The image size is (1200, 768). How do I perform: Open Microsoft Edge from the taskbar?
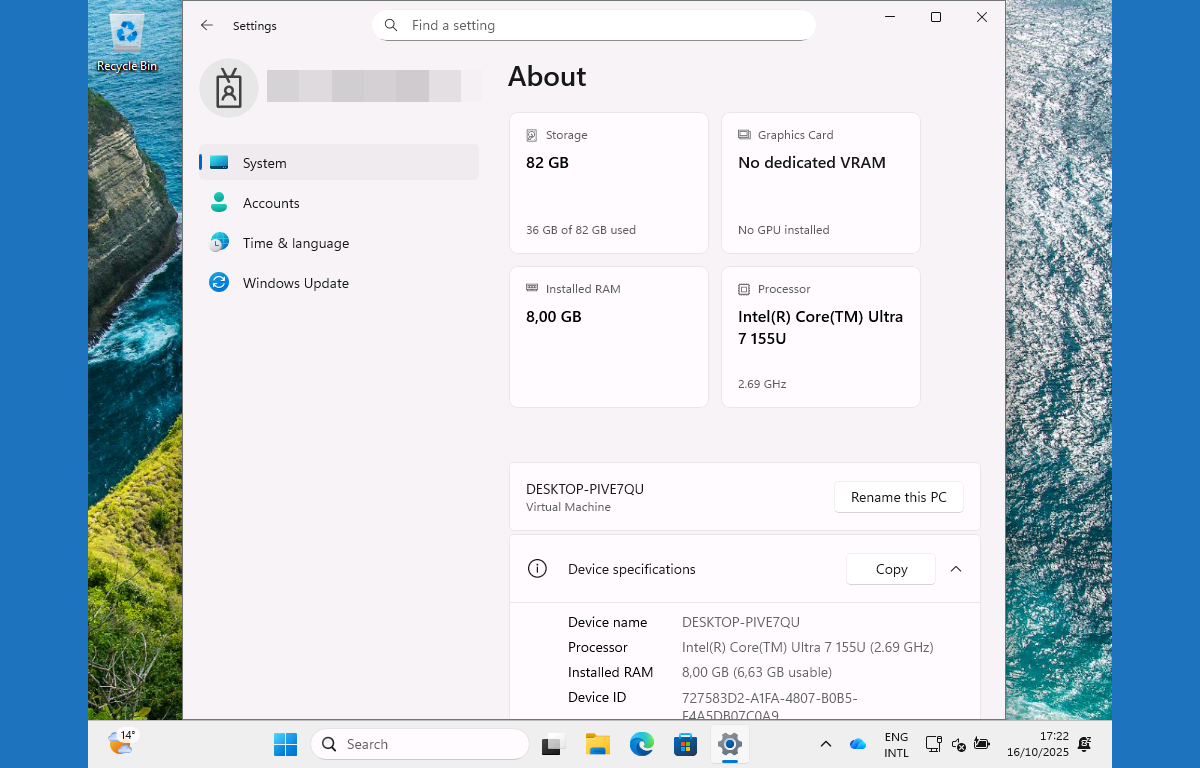641,744
